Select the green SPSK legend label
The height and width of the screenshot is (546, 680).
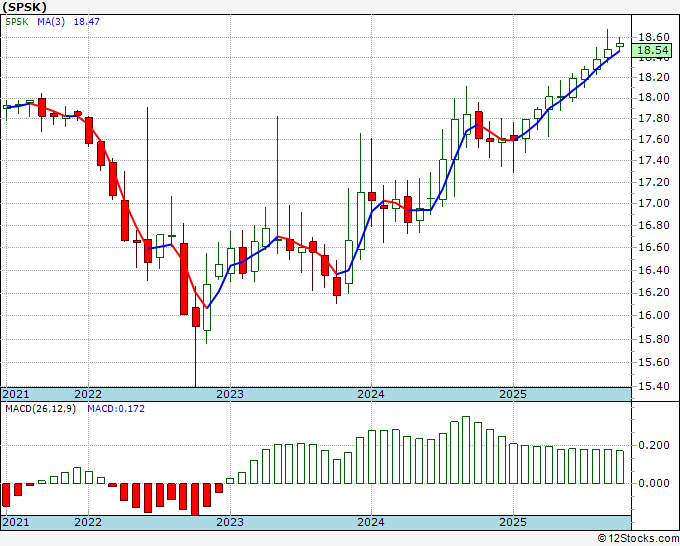(x=17, y=21)
